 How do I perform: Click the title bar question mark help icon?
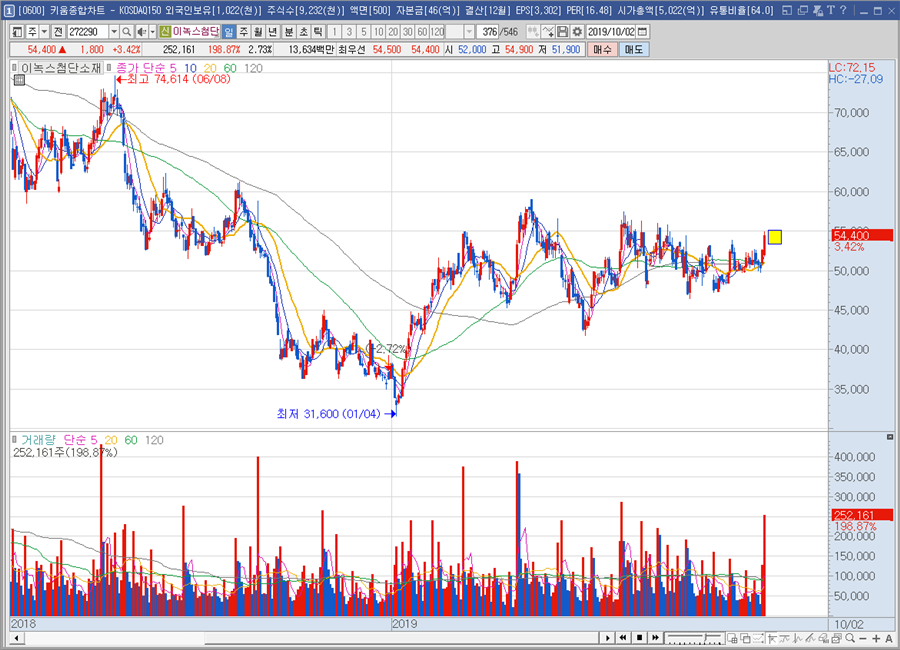pyautogui.click(x=843, y=10)
